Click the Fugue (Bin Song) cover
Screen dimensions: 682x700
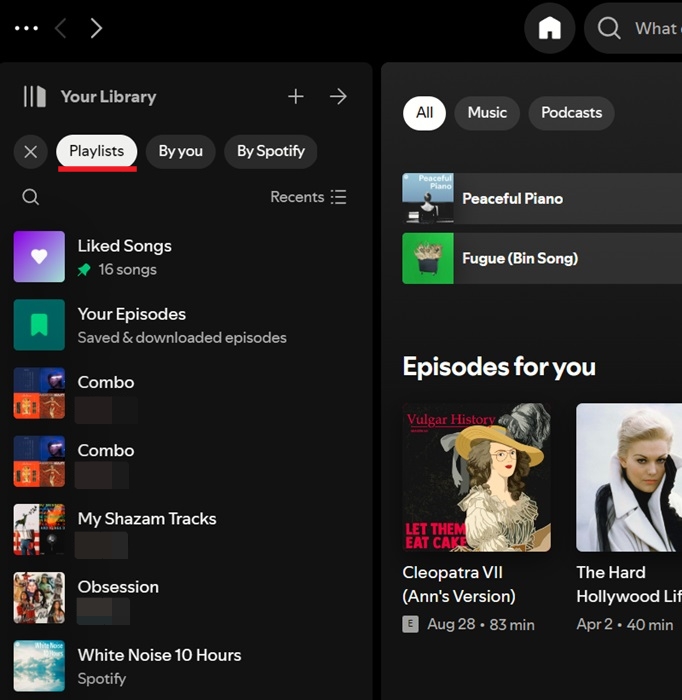tap(428, 258)
